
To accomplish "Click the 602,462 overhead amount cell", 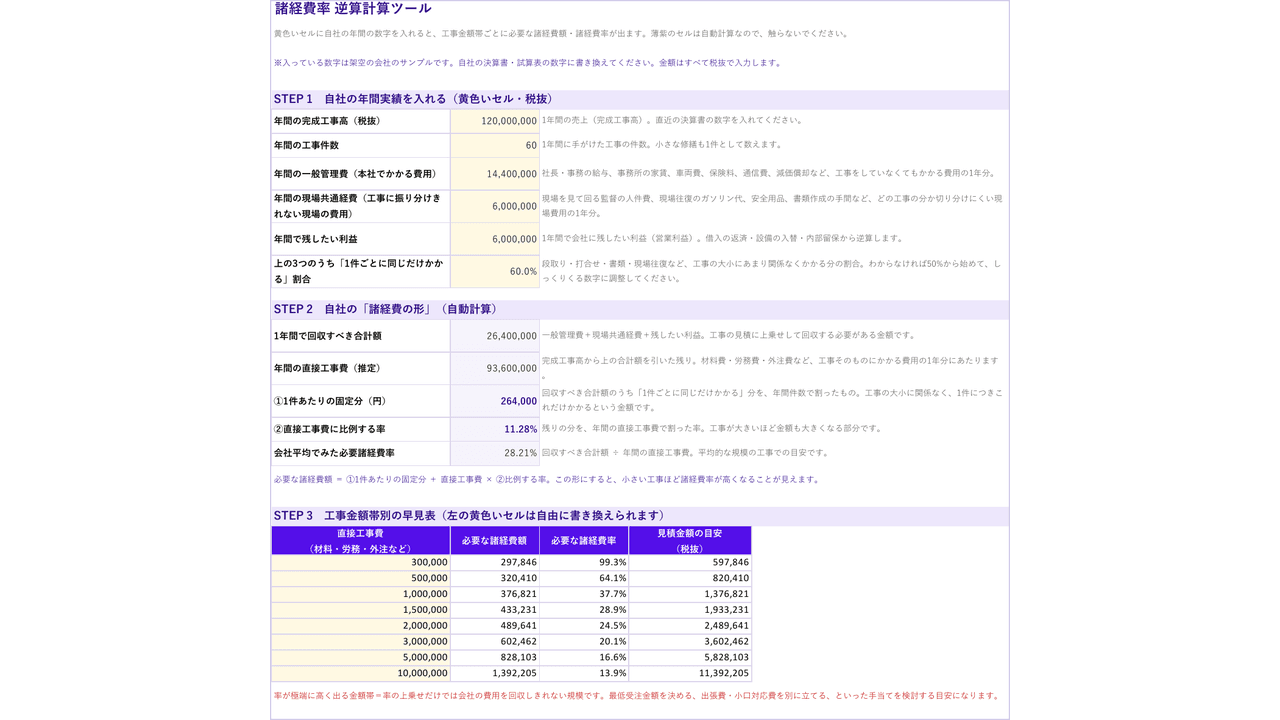I will click(x=495, y=642).
